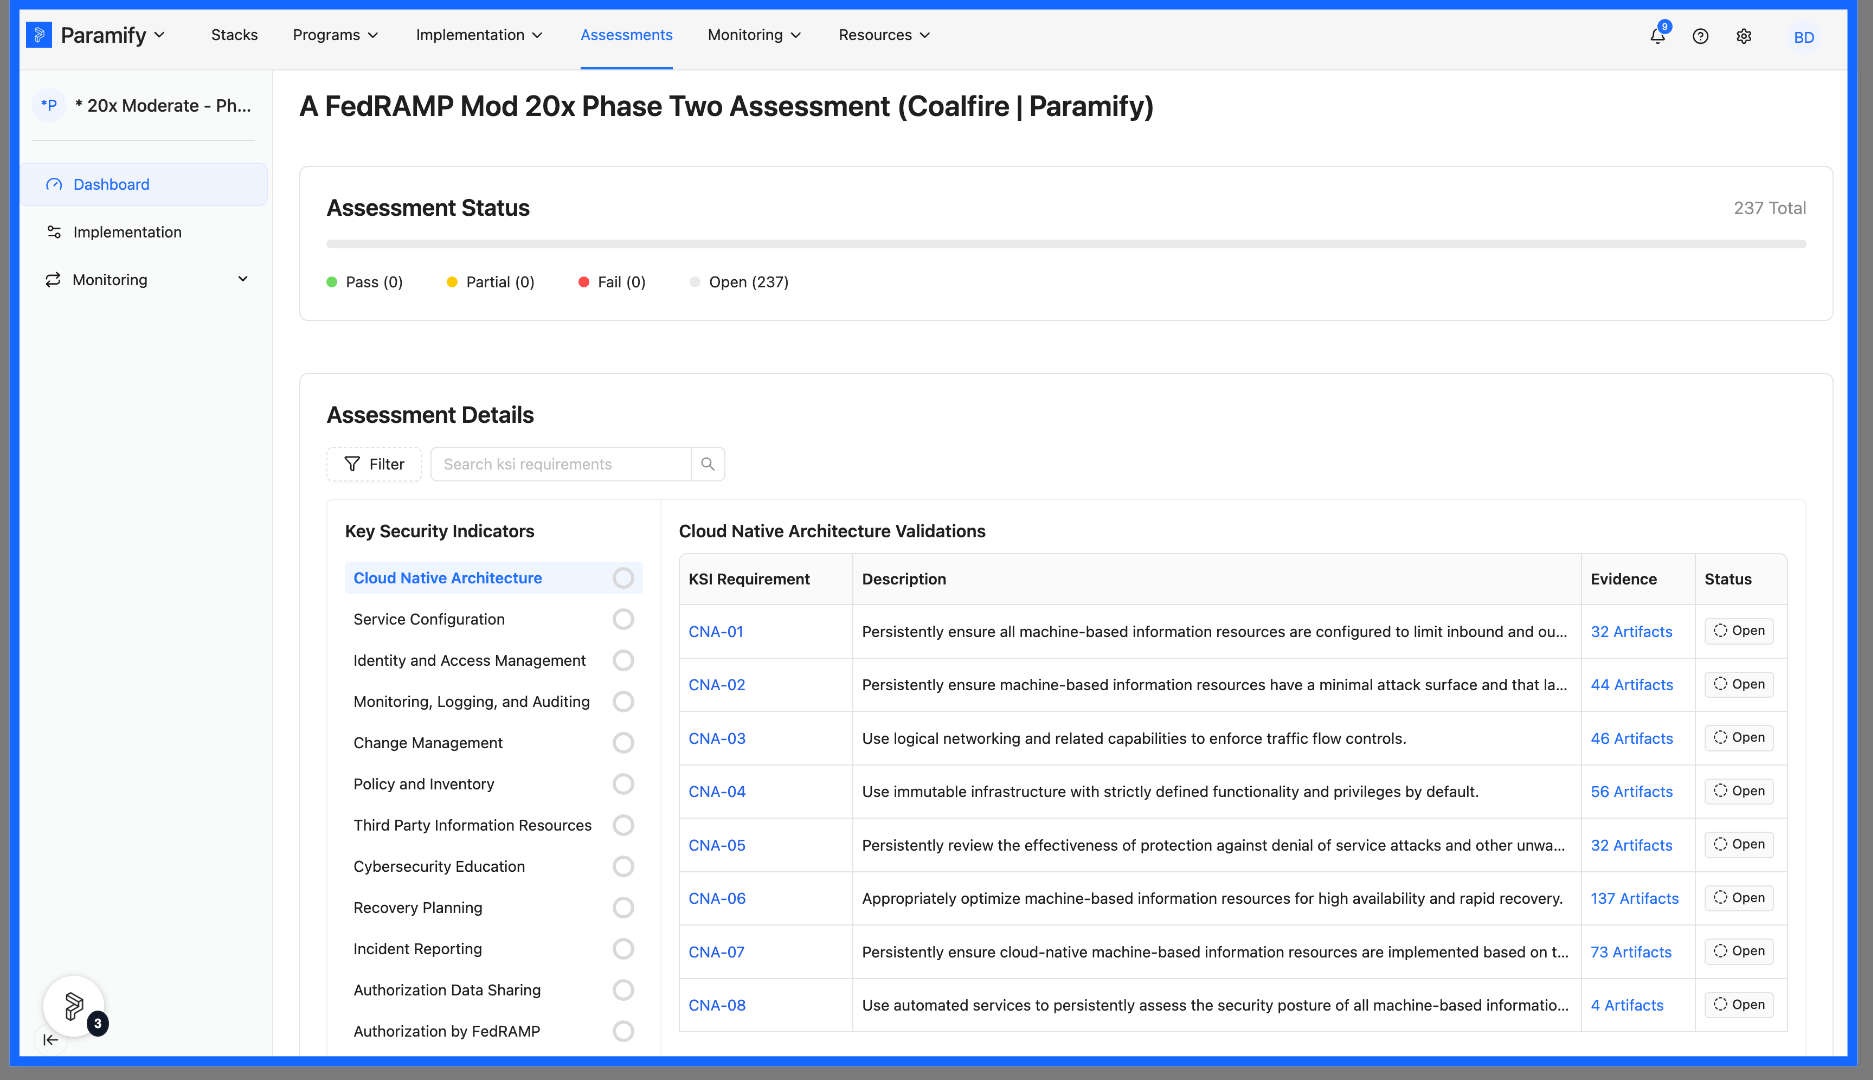The height and width of the screenshot is (1080, 1873).
Task: Click the Monitoring cycle icon in sidebar
Action: tap(53, 280)
